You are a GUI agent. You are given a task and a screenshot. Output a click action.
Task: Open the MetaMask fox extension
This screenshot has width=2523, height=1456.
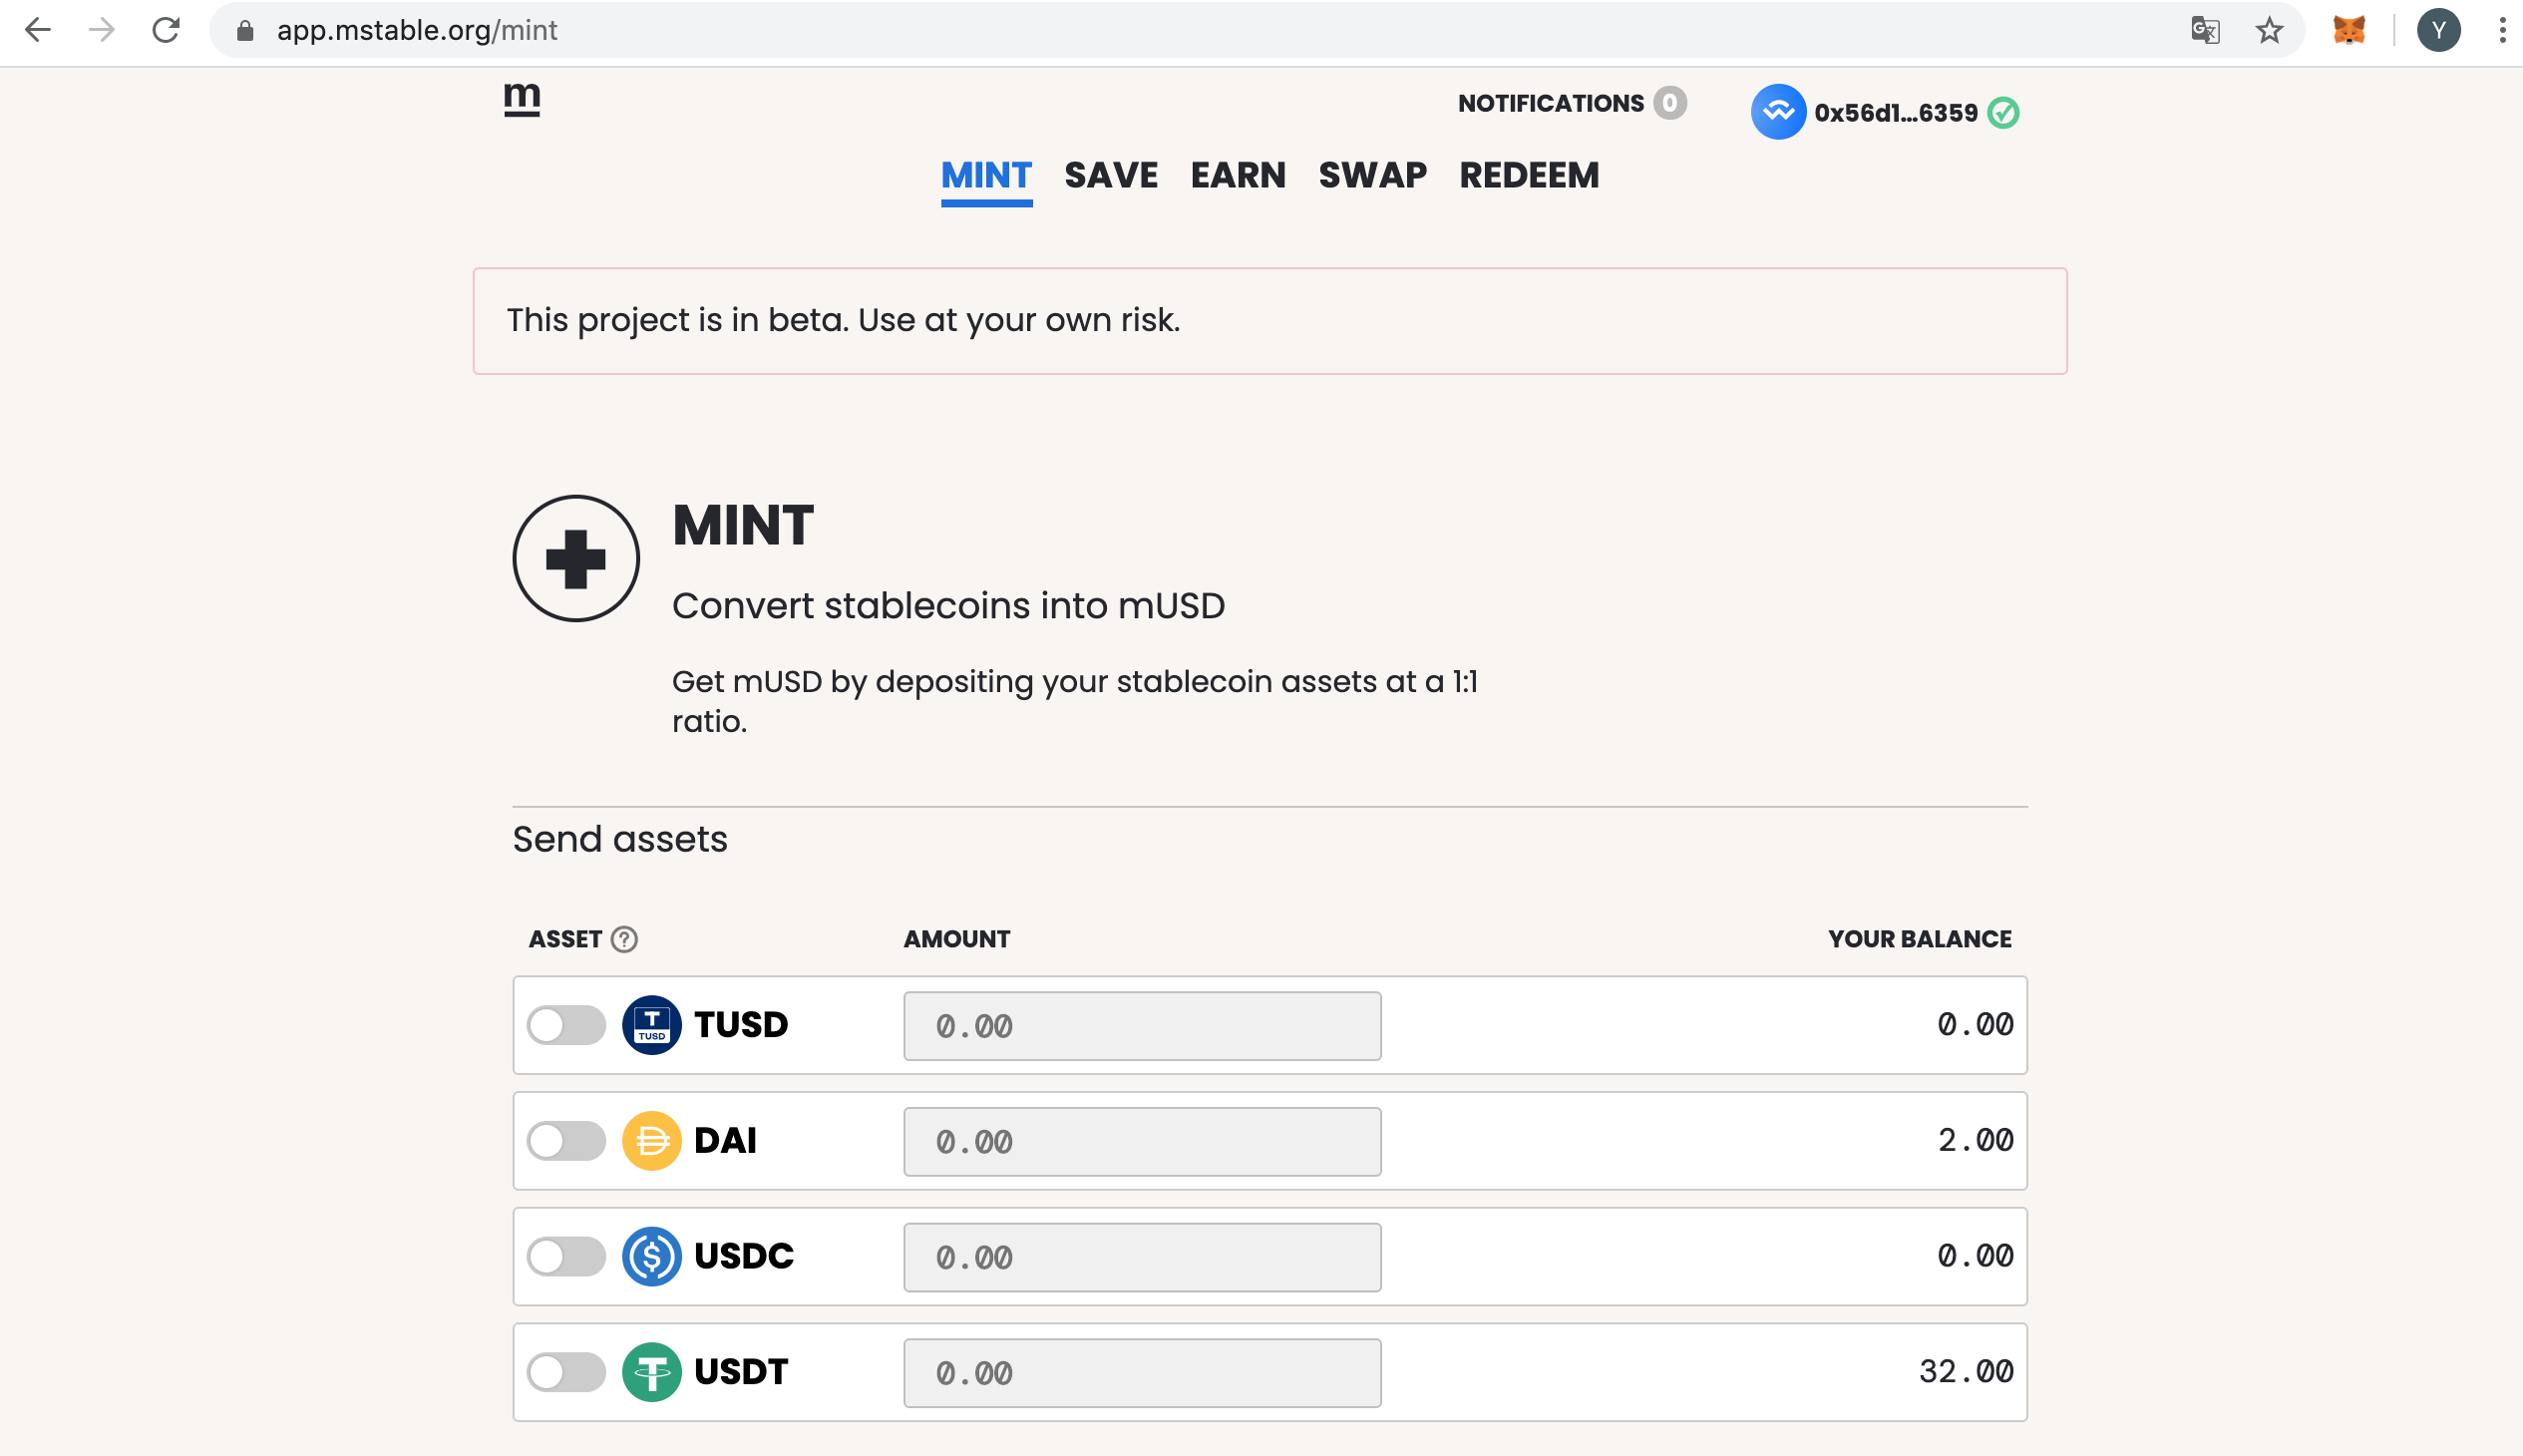(2348, 30)
